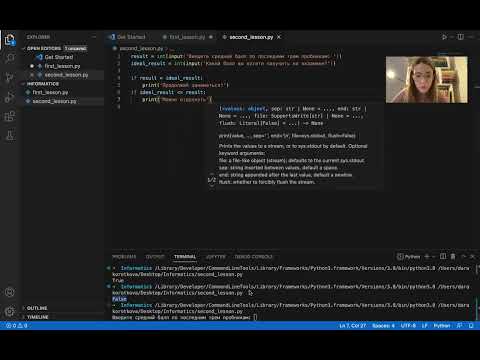480x360 pixels.
Task: Run Python file with play button
Action: (444, 37)
